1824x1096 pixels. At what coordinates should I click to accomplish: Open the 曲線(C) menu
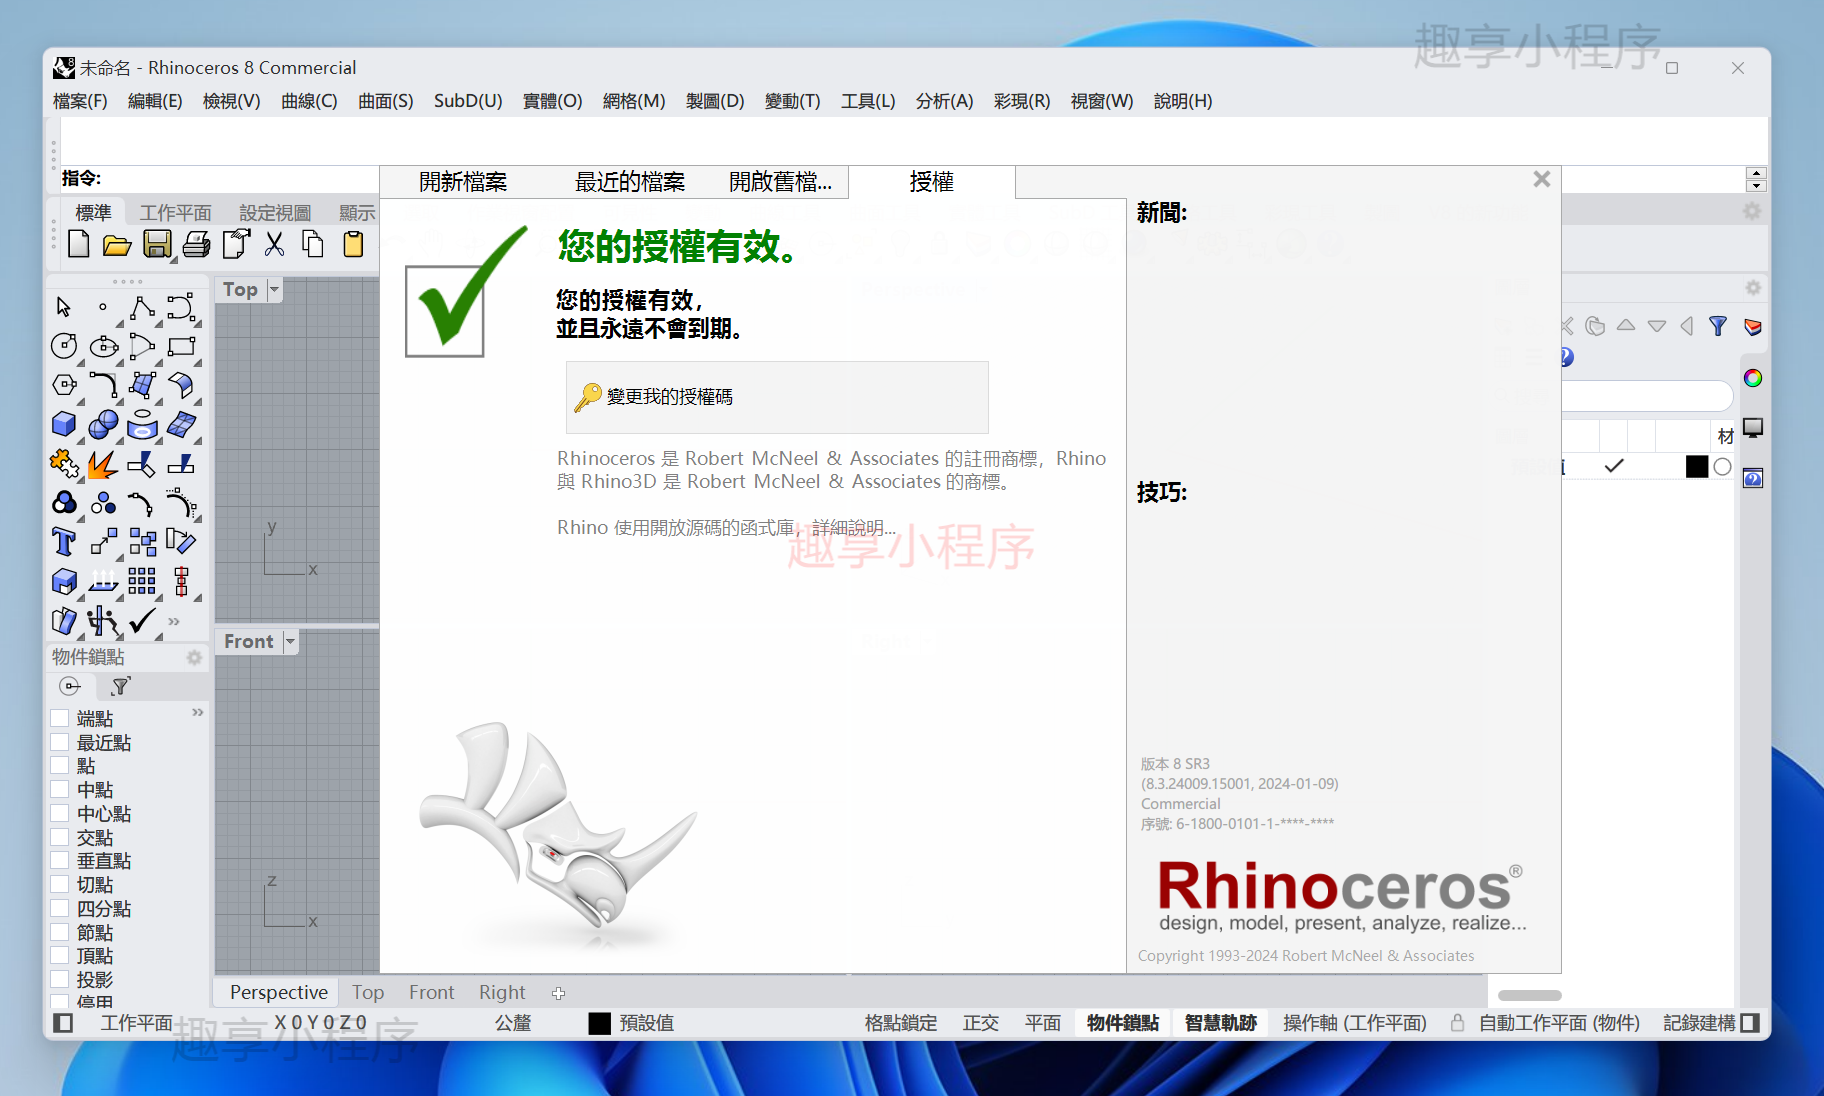click(x=309, y=101)
